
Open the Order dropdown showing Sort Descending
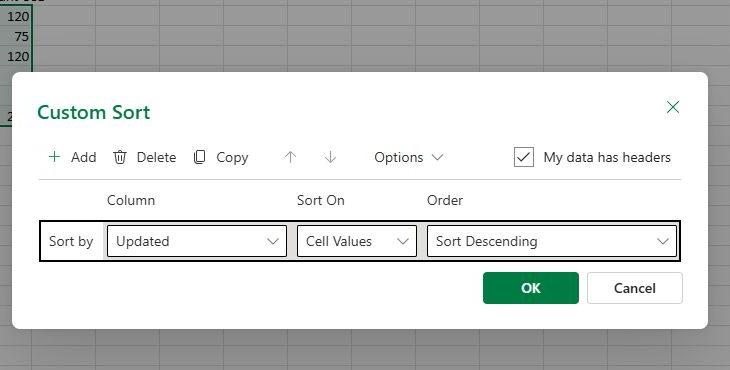tap(551, 241)
